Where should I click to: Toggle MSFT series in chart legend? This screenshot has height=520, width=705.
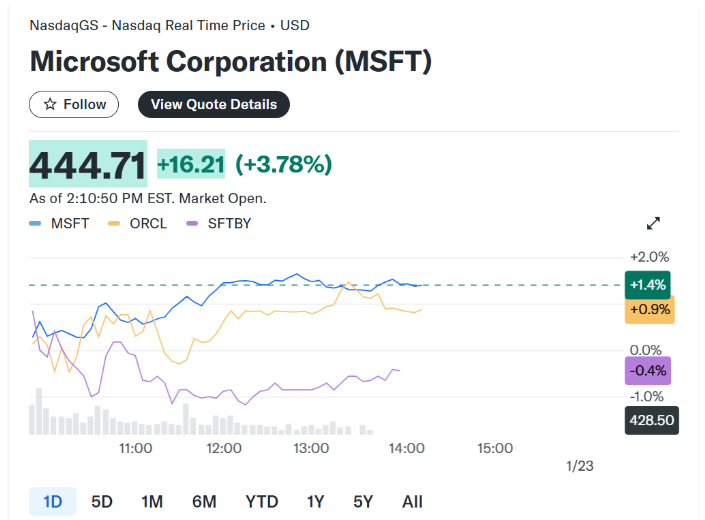[x=60, y=223]
